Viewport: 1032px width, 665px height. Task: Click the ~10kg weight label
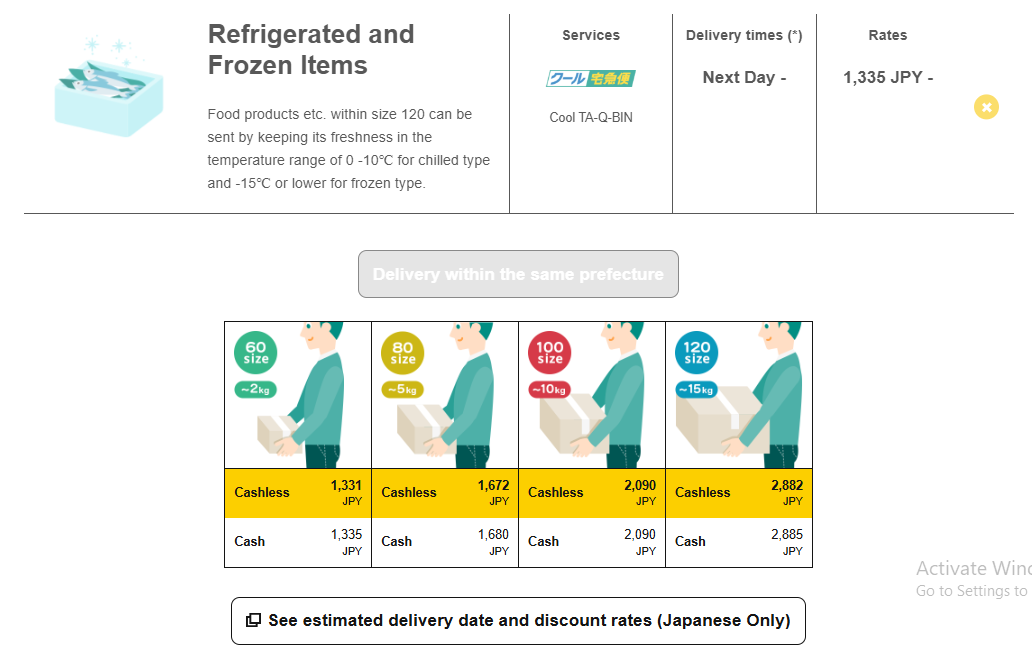point(549,390)
